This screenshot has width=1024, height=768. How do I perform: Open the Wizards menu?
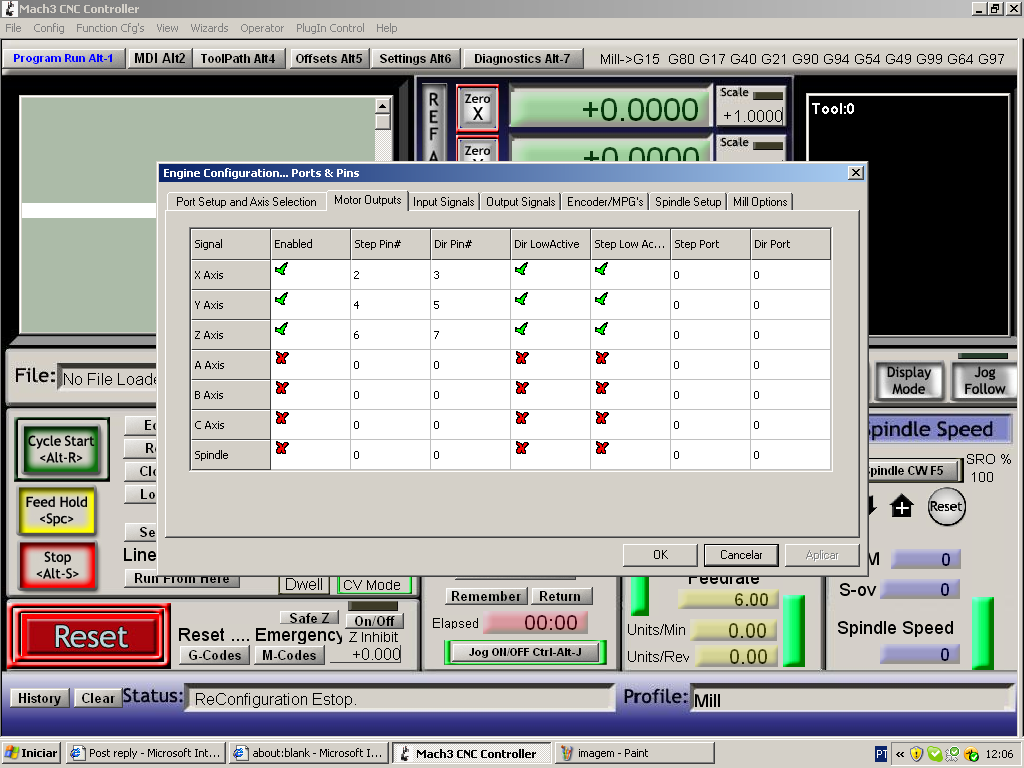[209, 28]
